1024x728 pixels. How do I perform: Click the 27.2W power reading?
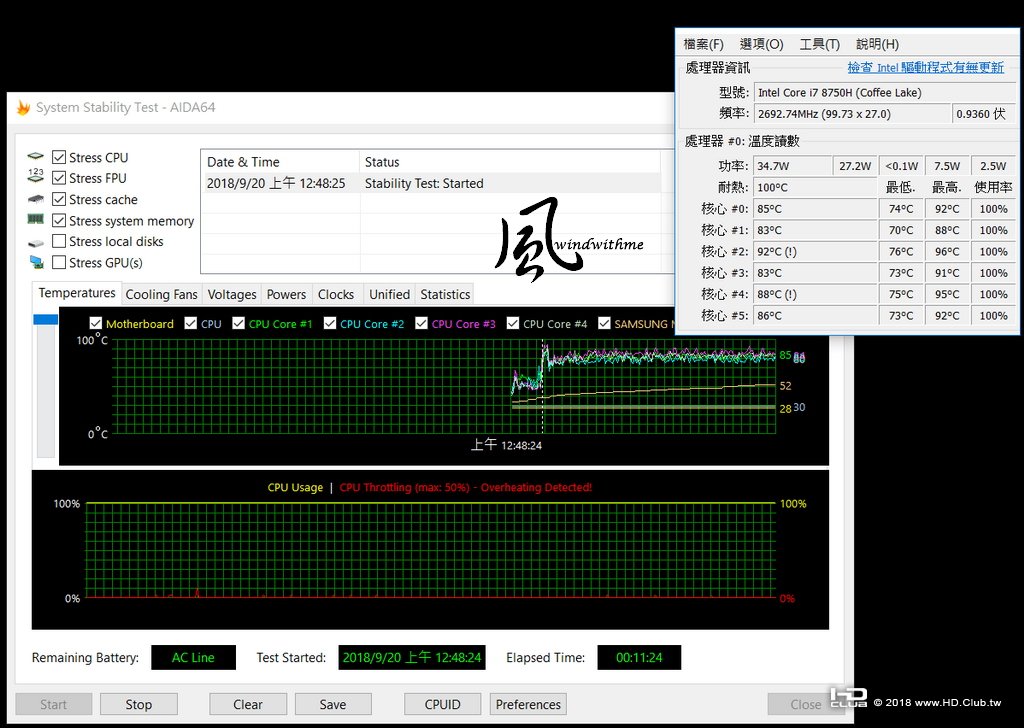click(x=854, y=166)
